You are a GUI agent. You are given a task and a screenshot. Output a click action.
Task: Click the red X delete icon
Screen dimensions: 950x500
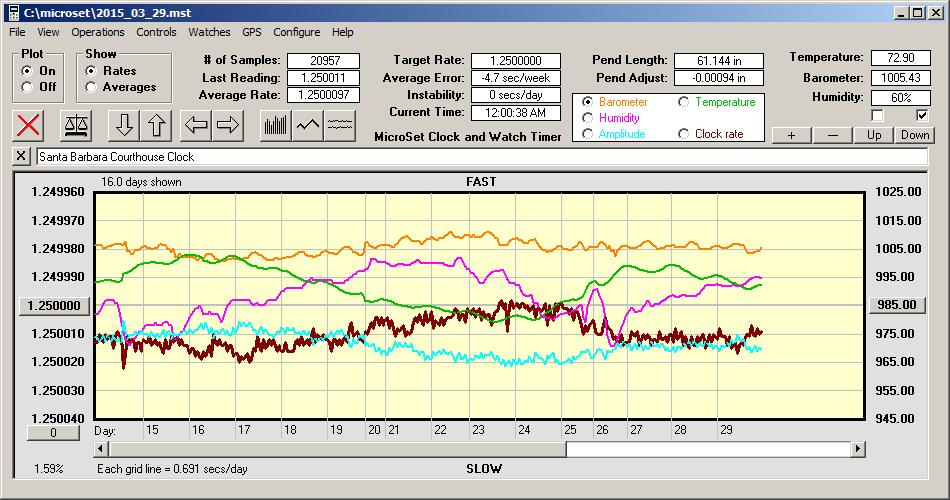pos(28,125)
